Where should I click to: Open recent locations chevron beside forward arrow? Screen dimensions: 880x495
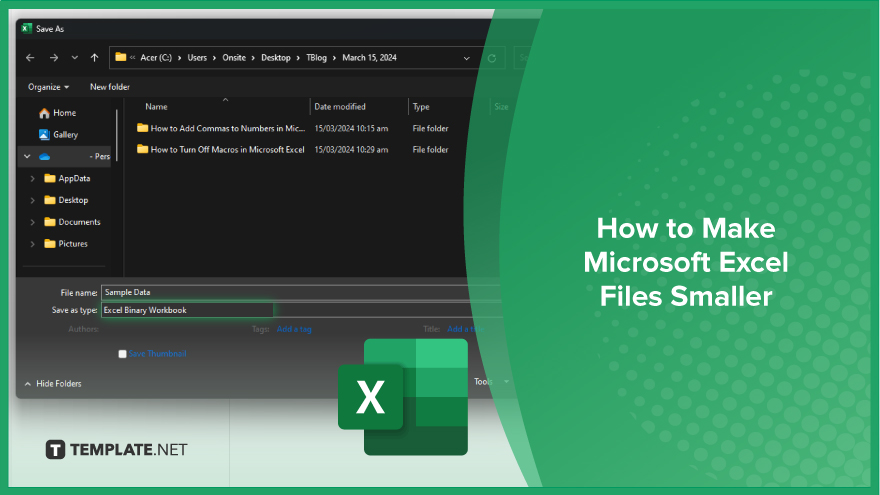pyautogui.click(x=75, y=58)
